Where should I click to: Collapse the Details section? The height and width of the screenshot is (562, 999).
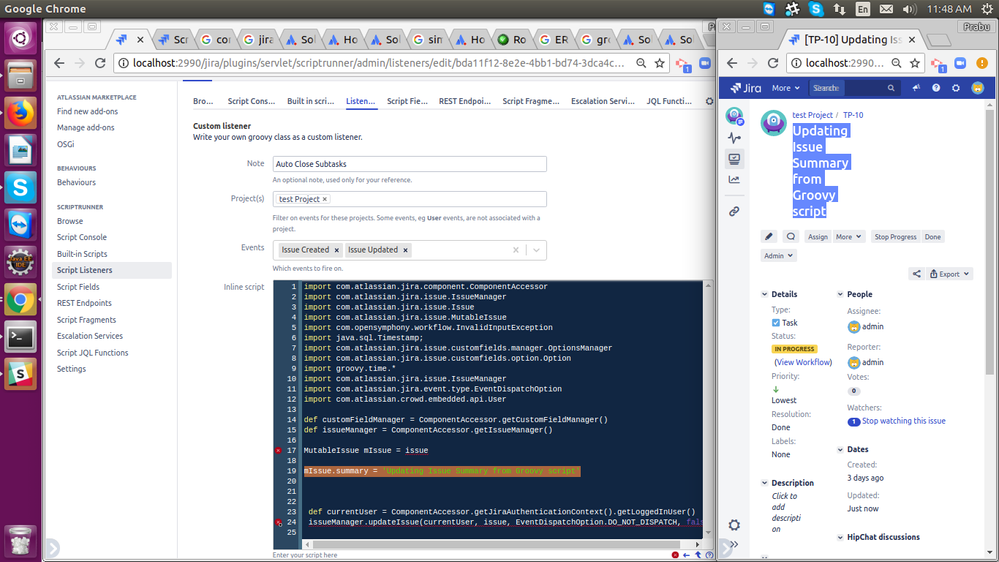tap(765, 294)
